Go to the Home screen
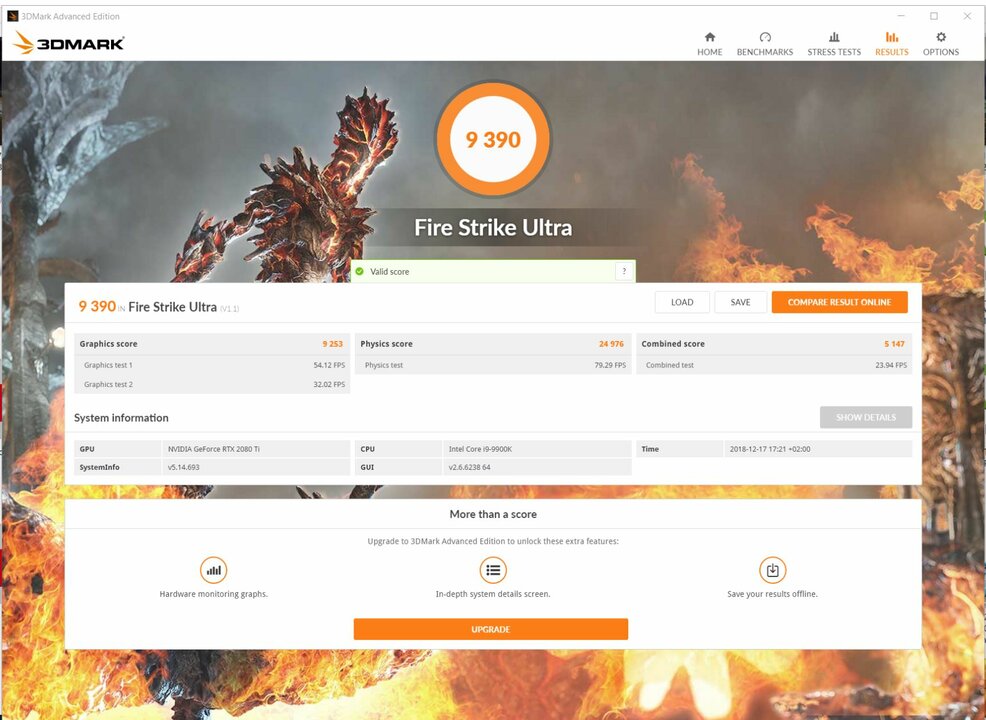 pos(709,44)
